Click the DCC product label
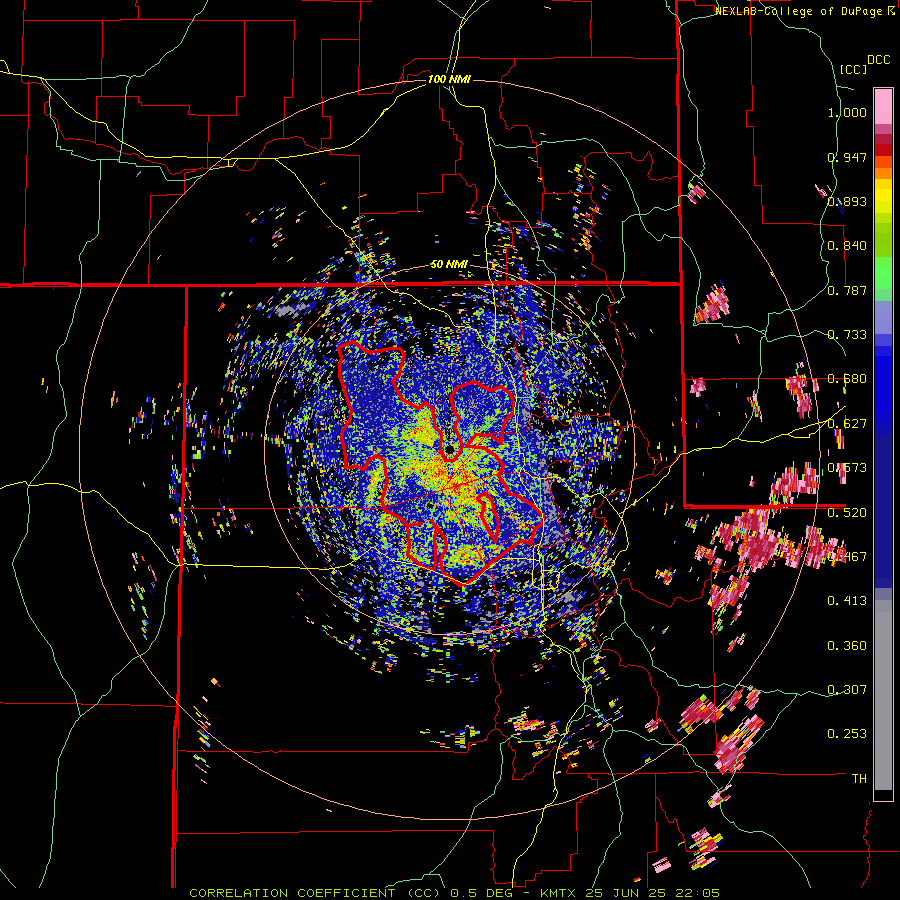 coord(878,60)
